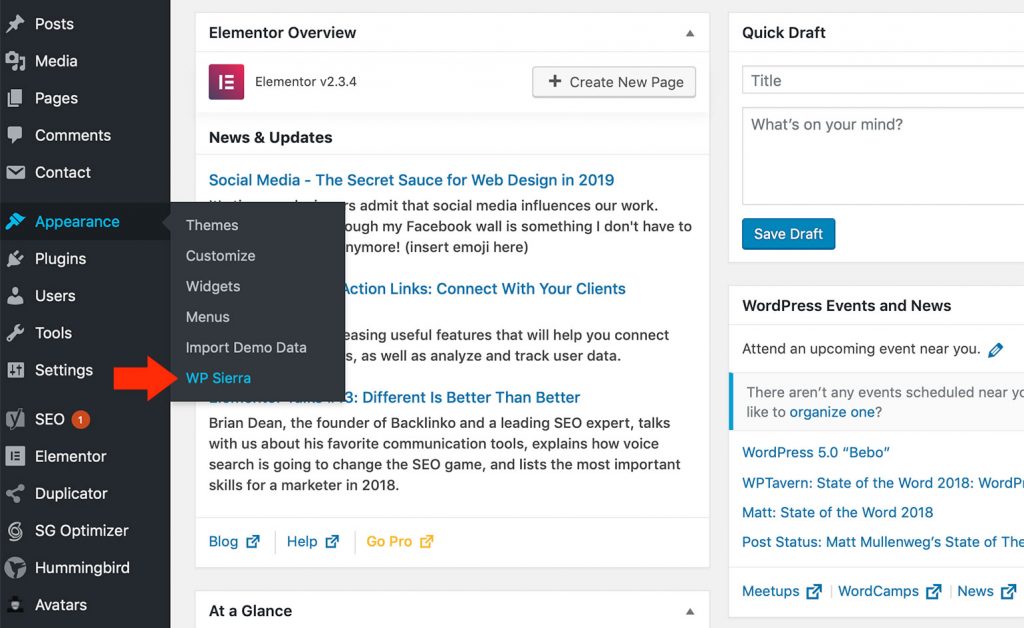Click external link icon beside Blog

(x=253, y=542)
